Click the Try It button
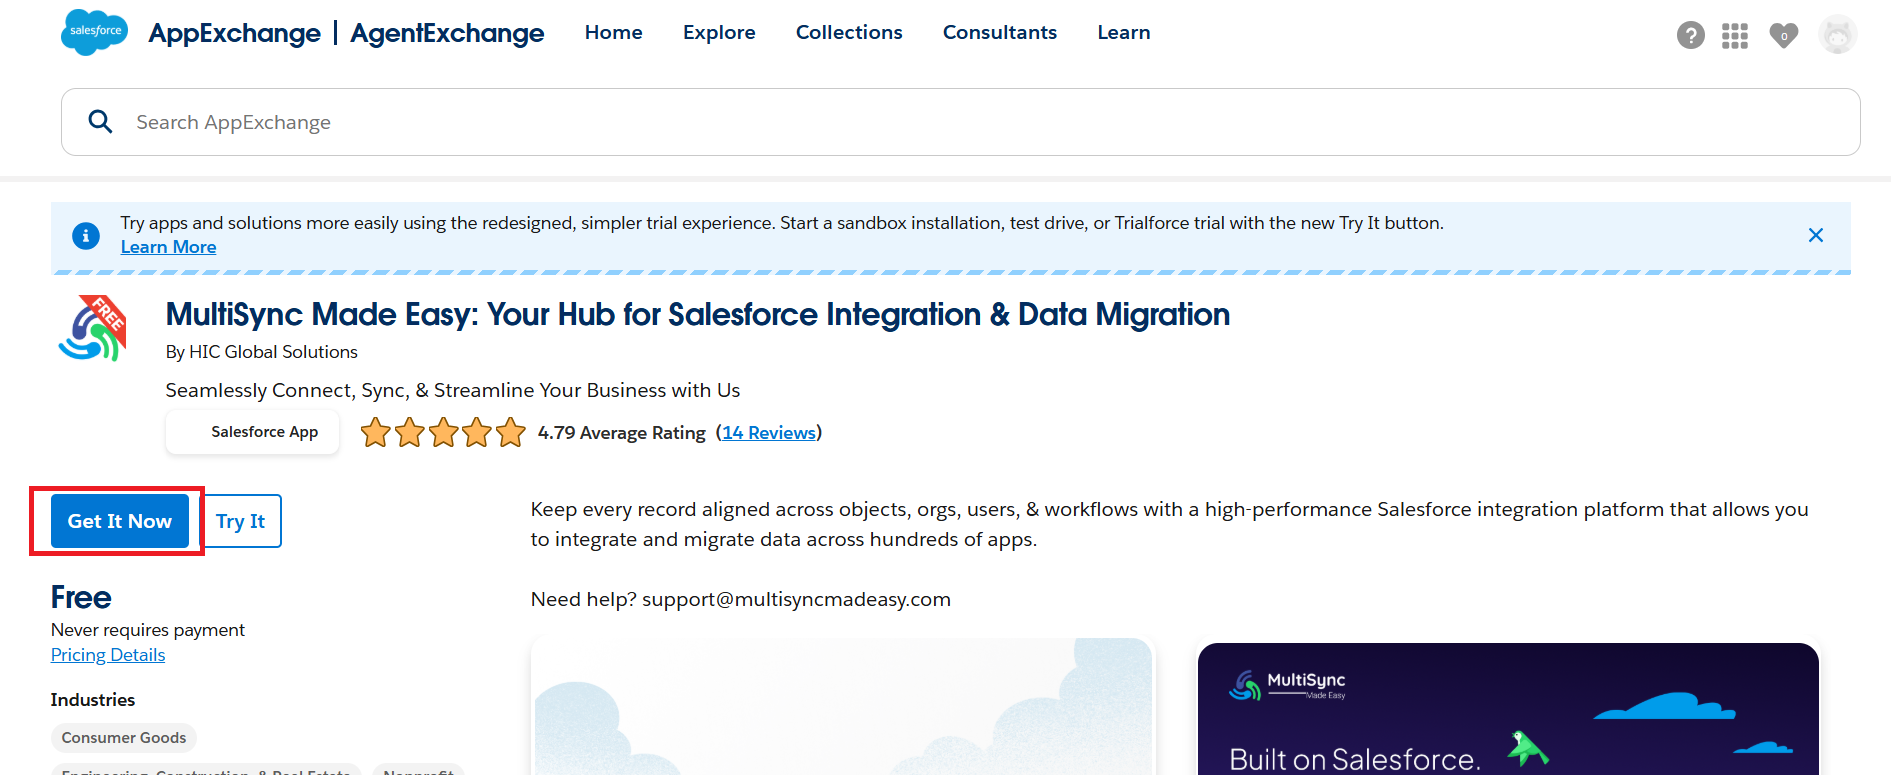Image resolution: width=1891 pixels, height=775 pixels. [241, 521]
